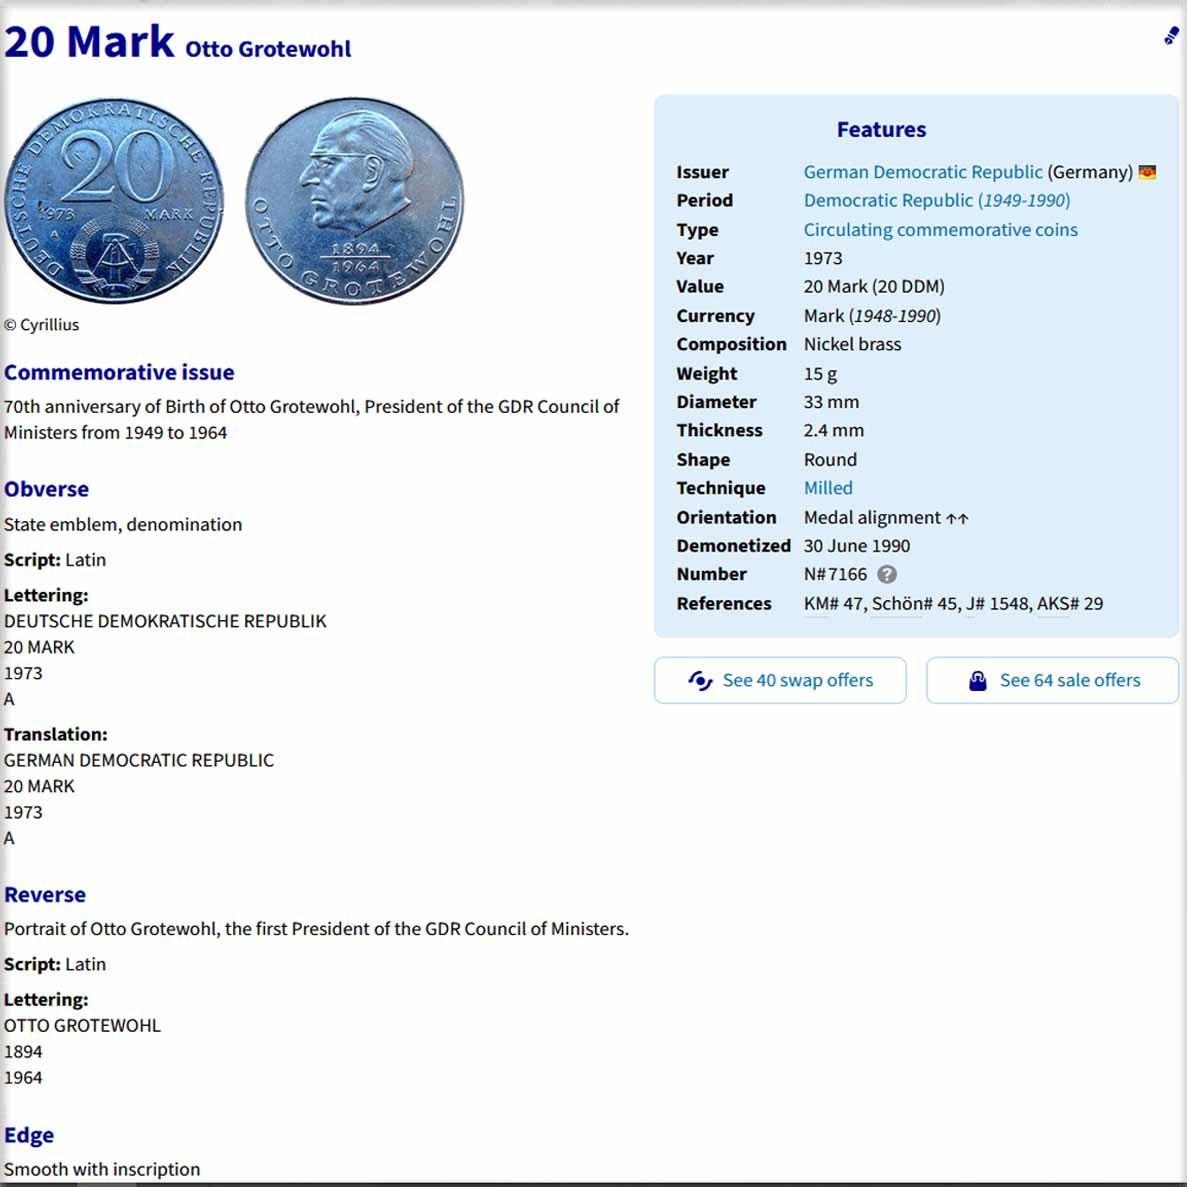Image resolution: width=1187 pixels, height=1187 pixels.
Task: Click the medal alignment arrows symbol
Action: 957,518
